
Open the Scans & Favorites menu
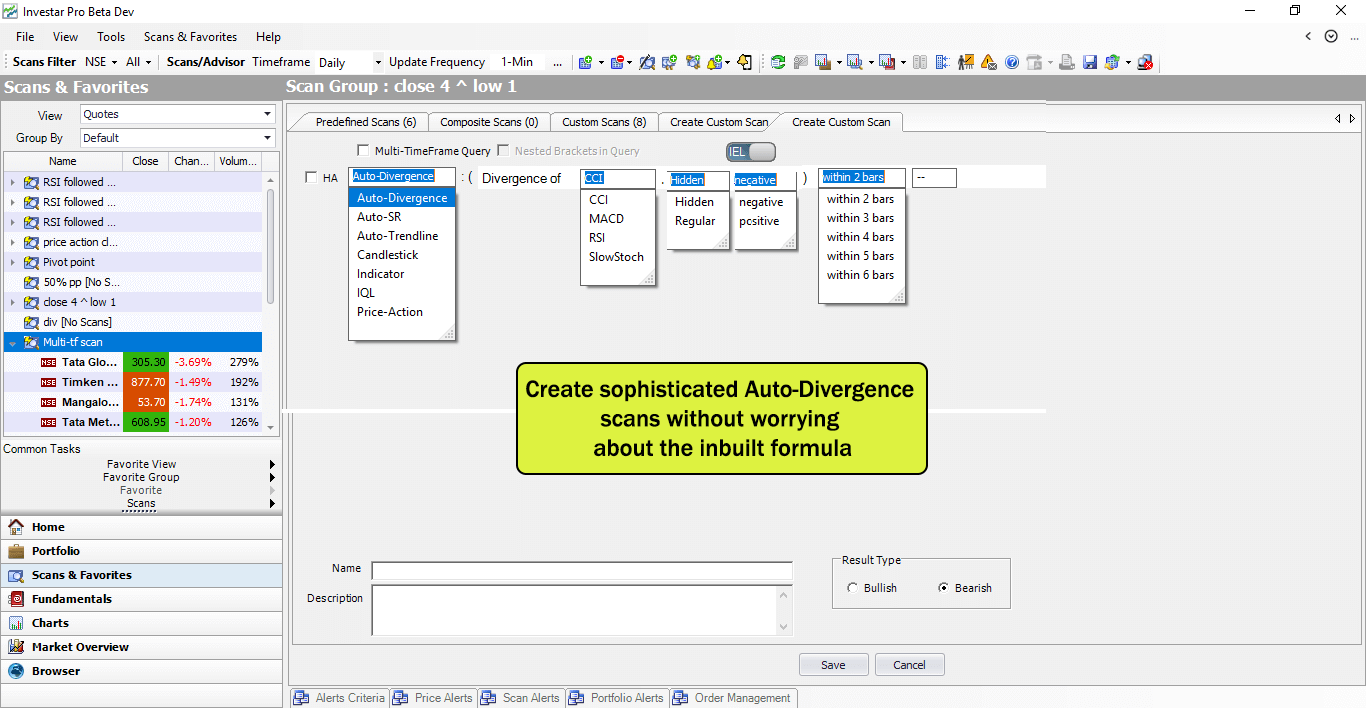[x=190, y=37]
